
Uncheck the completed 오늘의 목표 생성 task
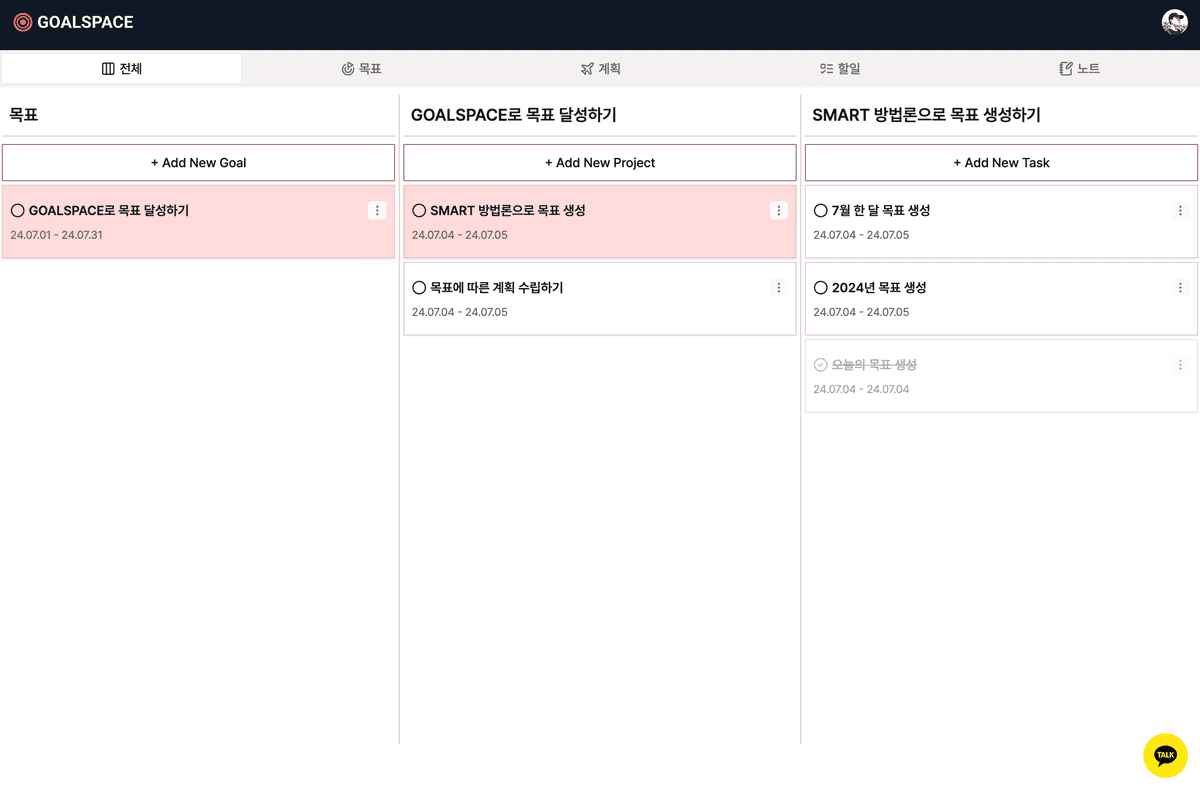(821, 365)
